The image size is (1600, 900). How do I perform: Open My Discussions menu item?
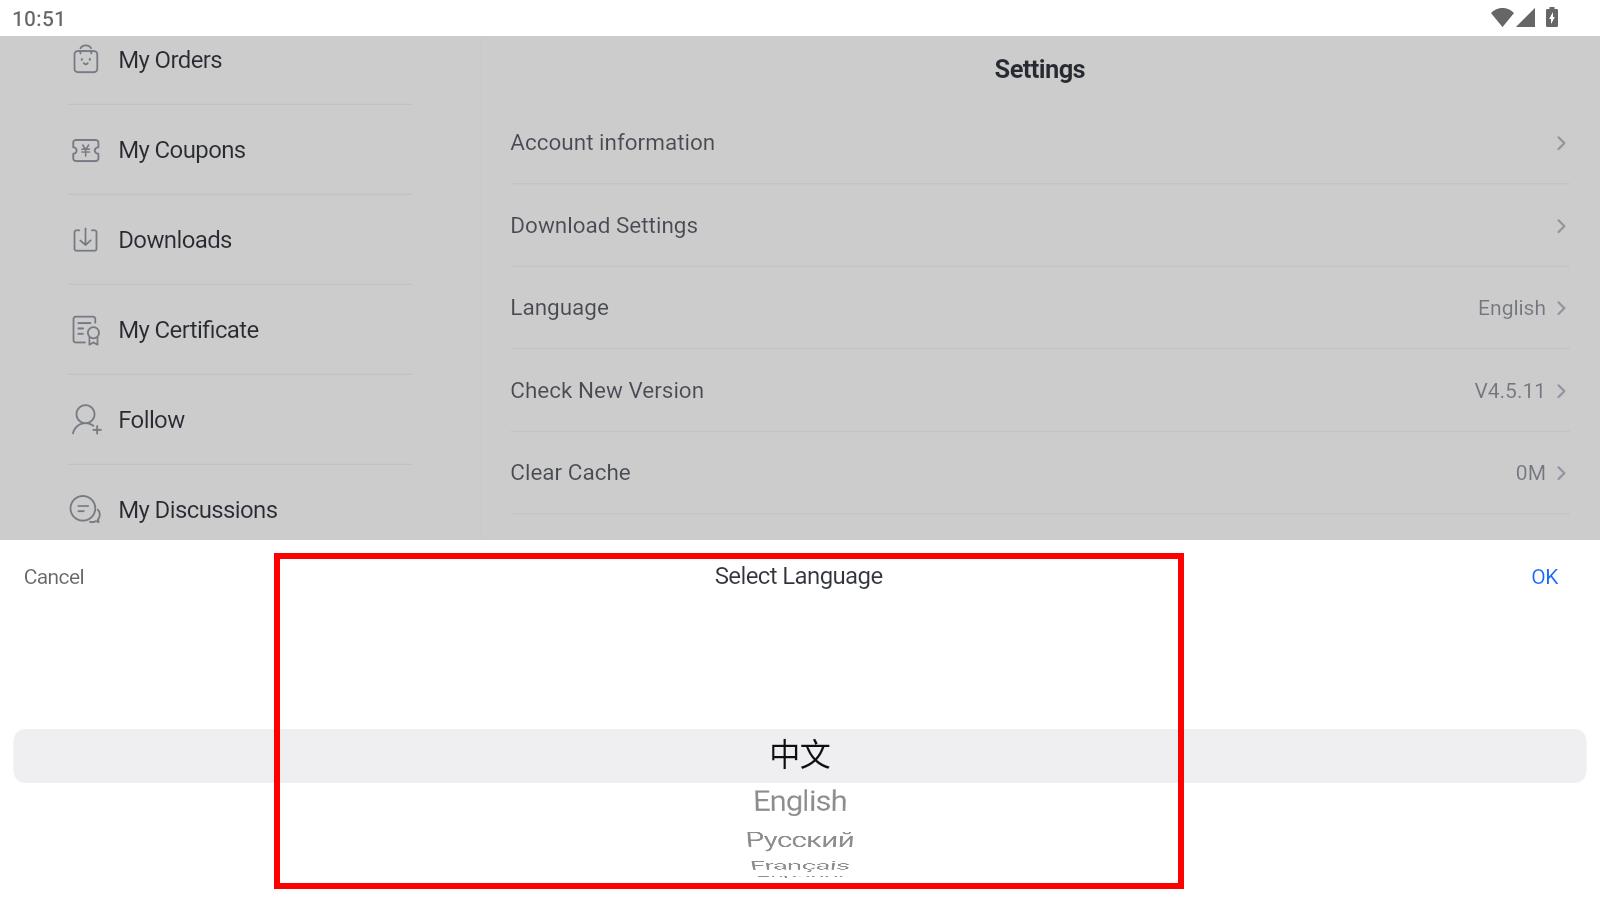coord(198,510)
